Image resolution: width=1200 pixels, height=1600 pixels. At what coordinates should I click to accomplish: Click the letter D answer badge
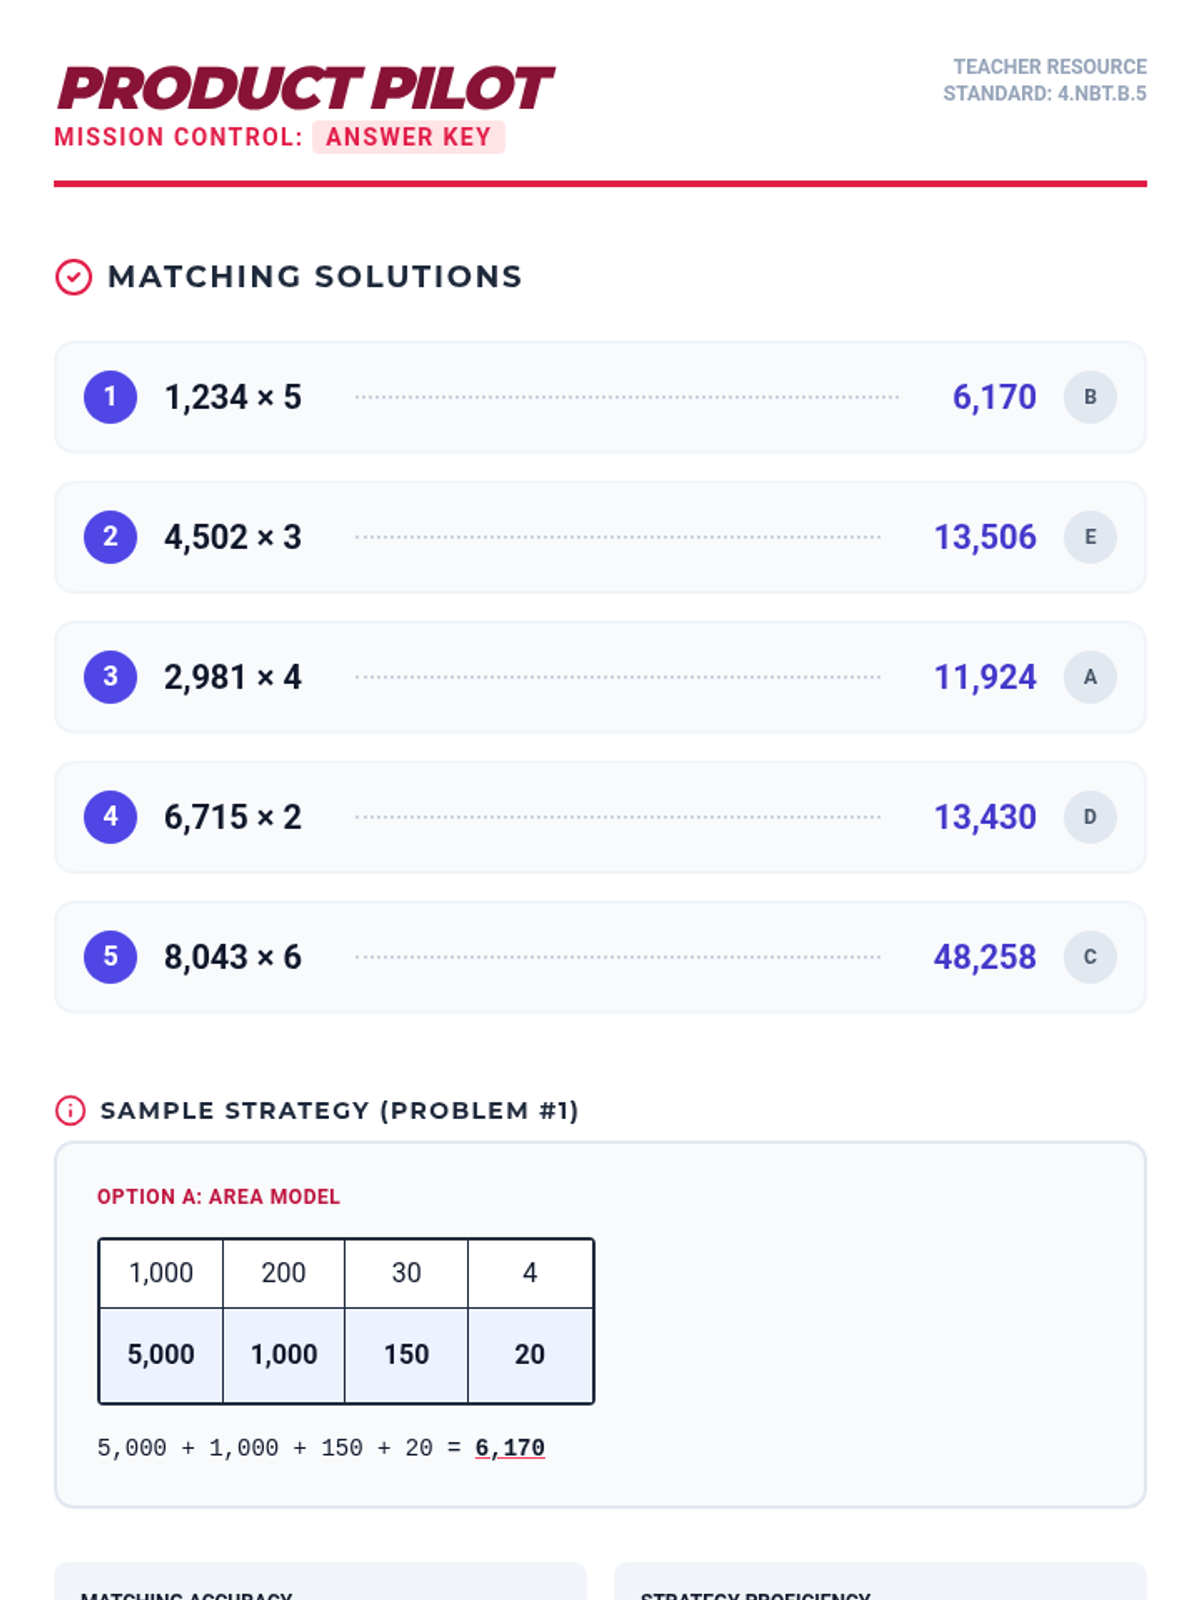(1090, 817)
